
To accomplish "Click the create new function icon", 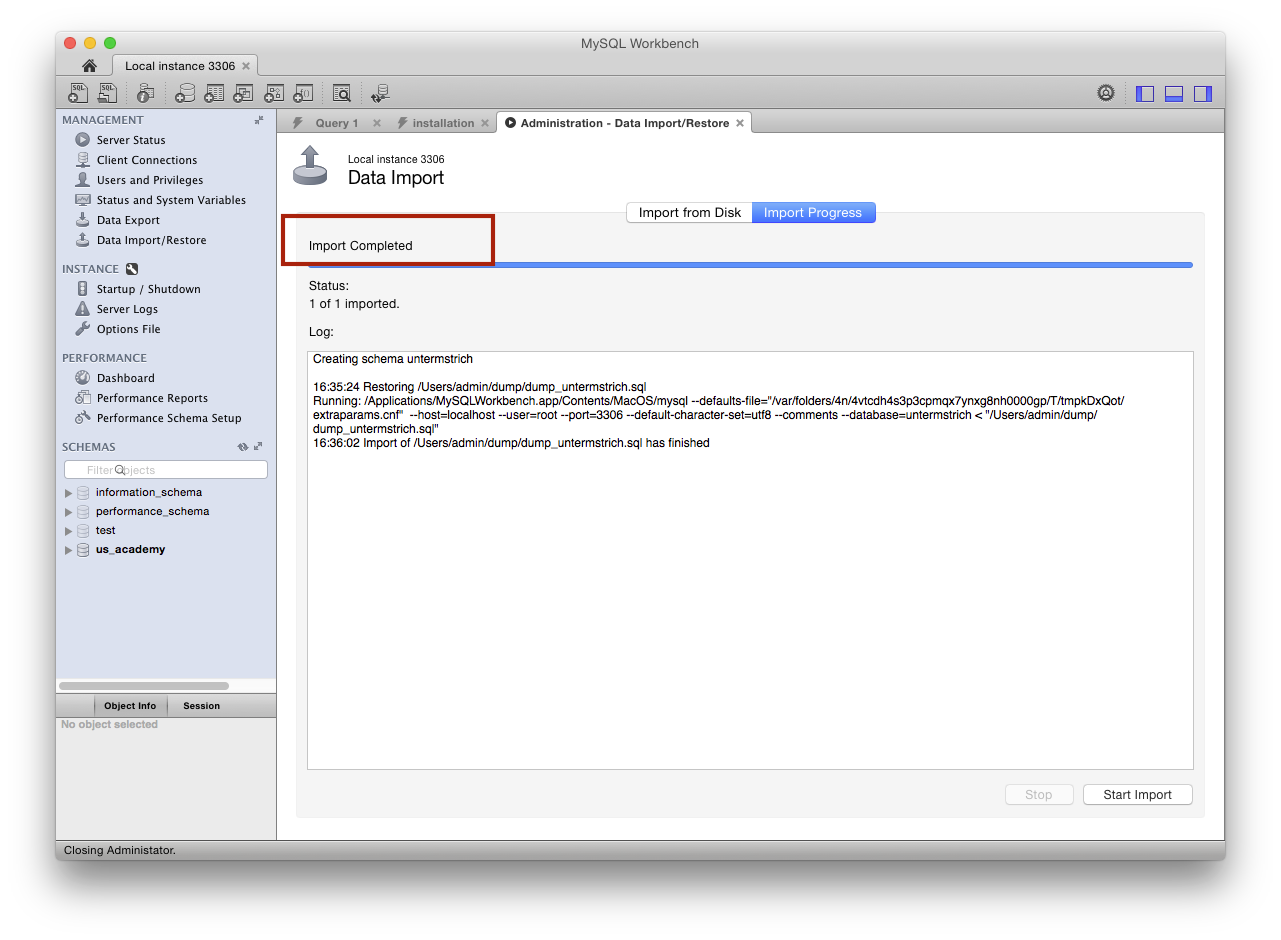I will coord(303,93).
